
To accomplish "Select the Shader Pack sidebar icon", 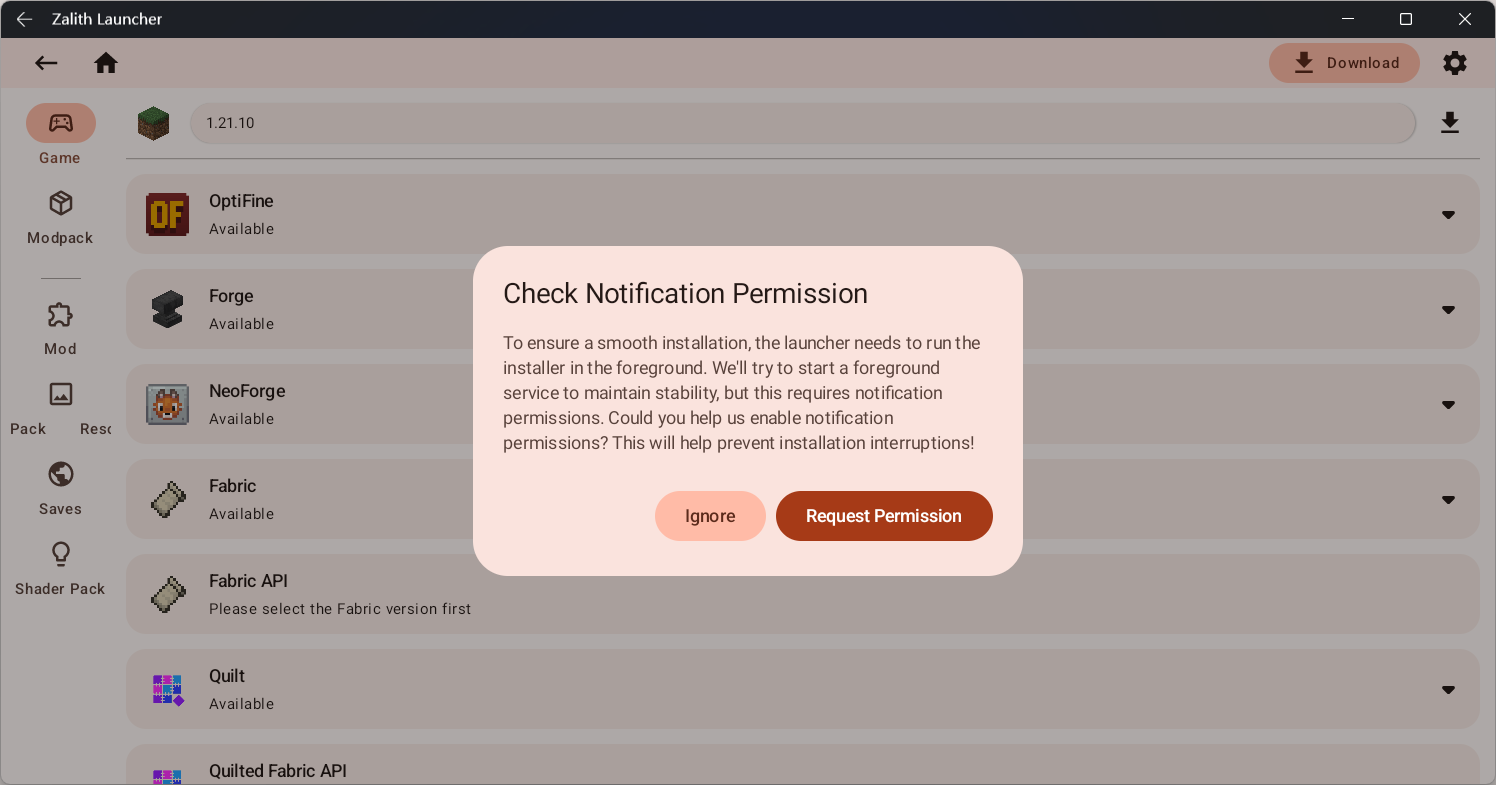I will (x=60, y=553).
